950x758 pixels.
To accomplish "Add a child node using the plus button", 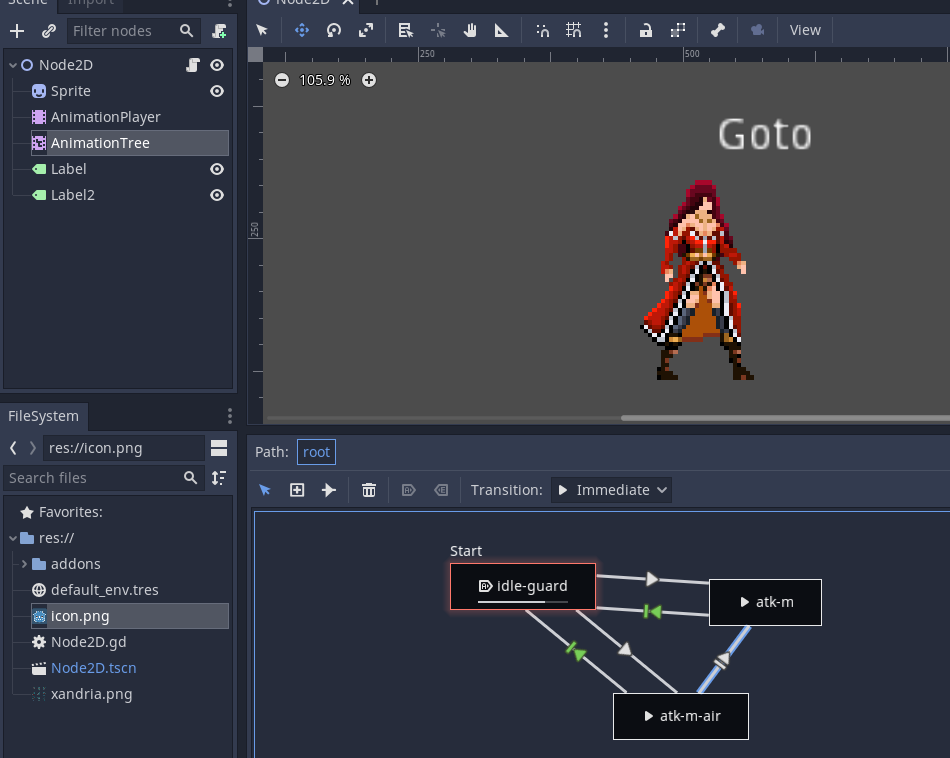I will pos(16,31).
